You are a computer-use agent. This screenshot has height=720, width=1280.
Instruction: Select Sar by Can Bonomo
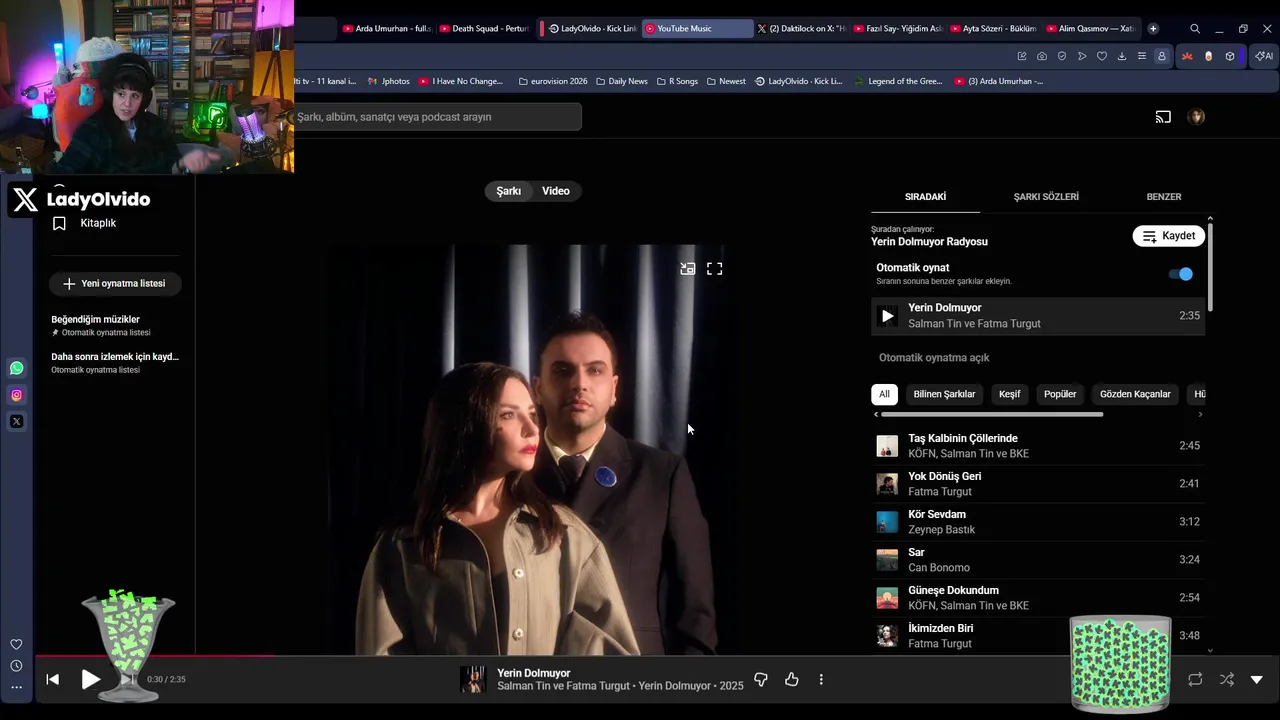1038,560
